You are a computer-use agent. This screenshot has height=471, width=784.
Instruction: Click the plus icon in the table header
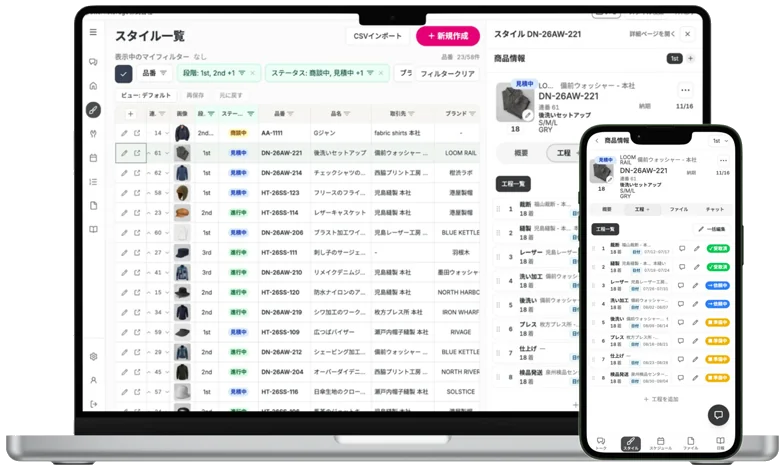[x=130, y=114]
